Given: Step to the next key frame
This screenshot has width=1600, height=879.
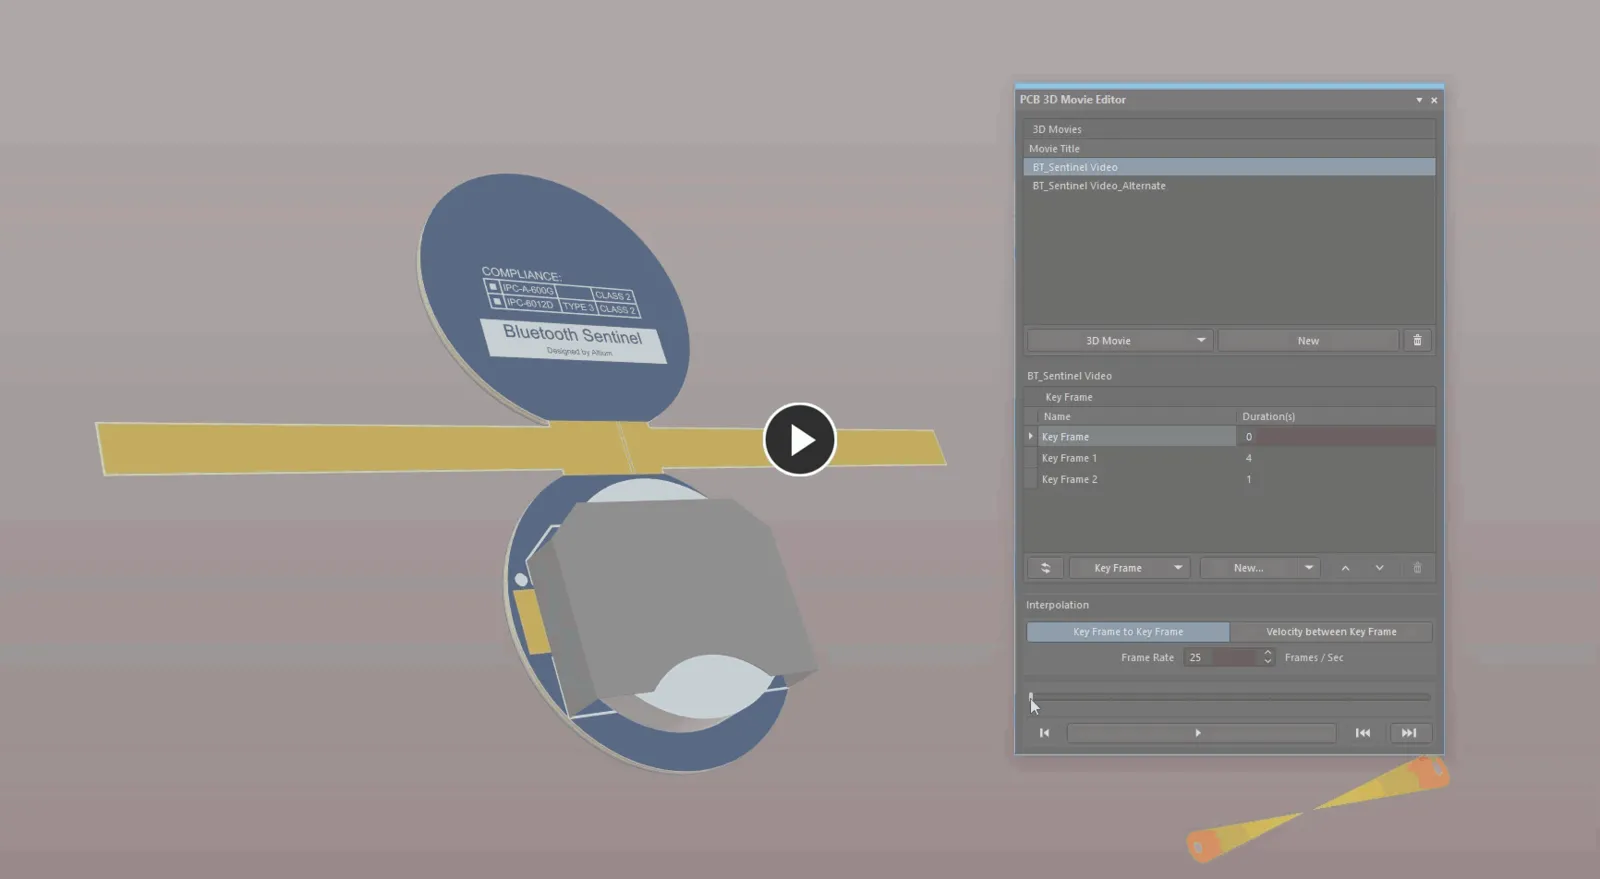Looking at the screenshot, I should coord(1409,733).
